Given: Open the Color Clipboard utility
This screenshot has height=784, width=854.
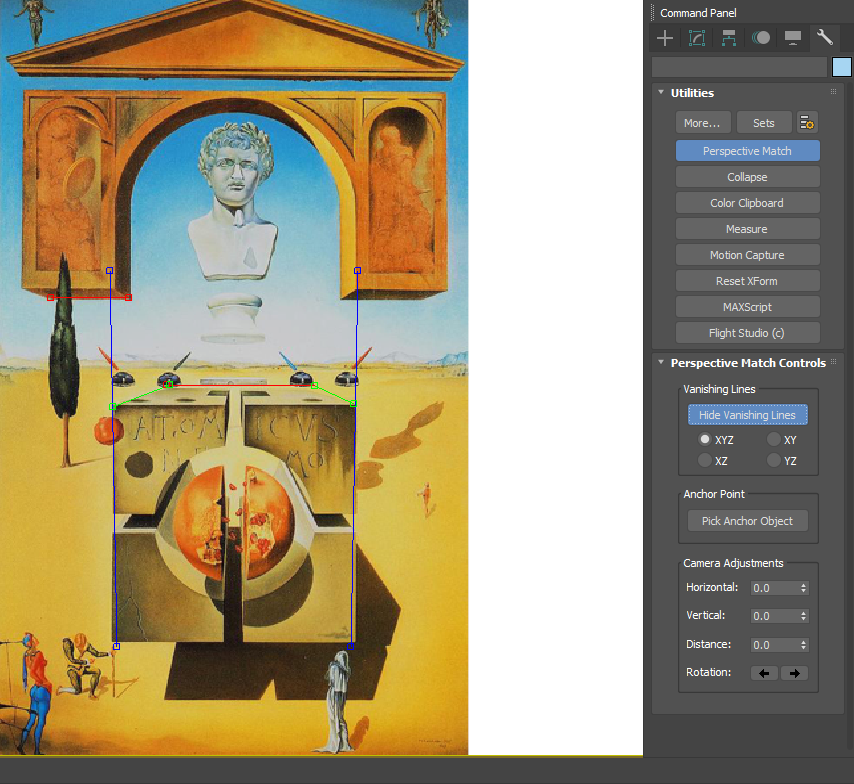Looking at the screenshot, I should click(747, 203).
